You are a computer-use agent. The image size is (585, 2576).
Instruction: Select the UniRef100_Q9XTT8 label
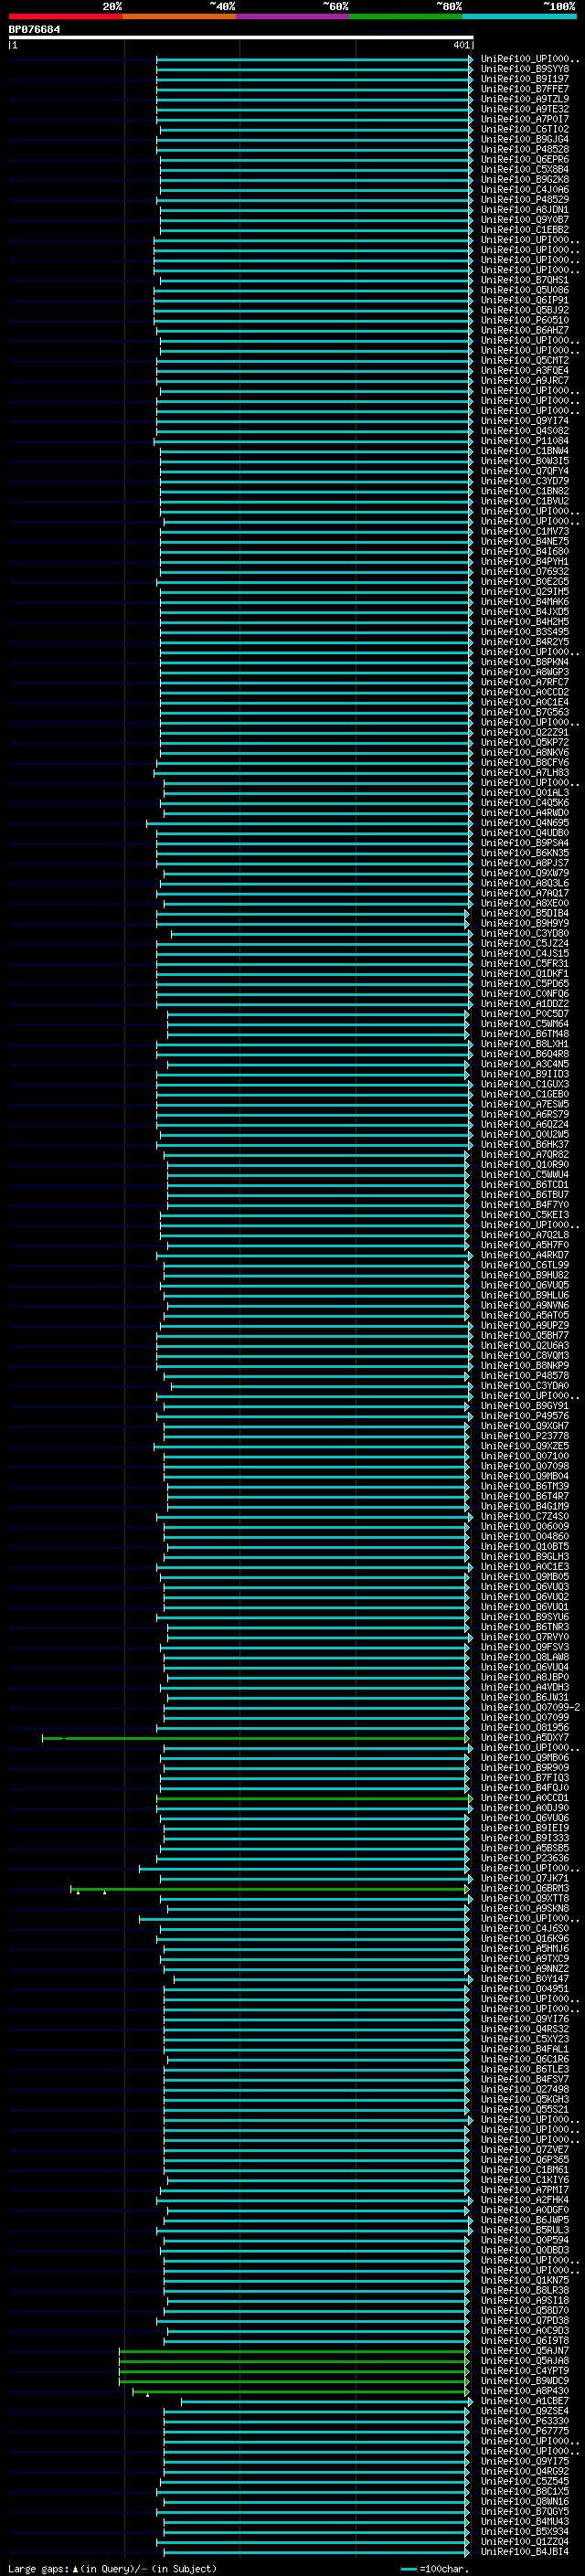[x=525, y=1899]
